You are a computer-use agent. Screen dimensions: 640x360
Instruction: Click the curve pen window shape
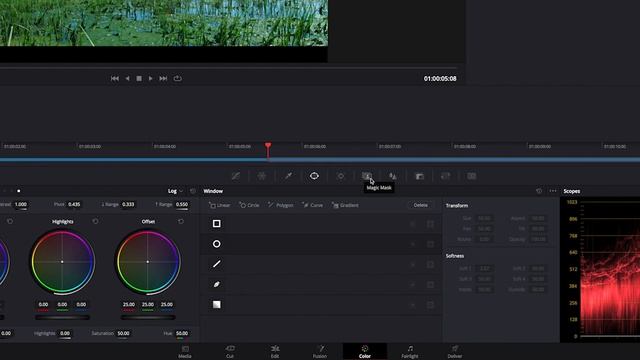(217, 284)
